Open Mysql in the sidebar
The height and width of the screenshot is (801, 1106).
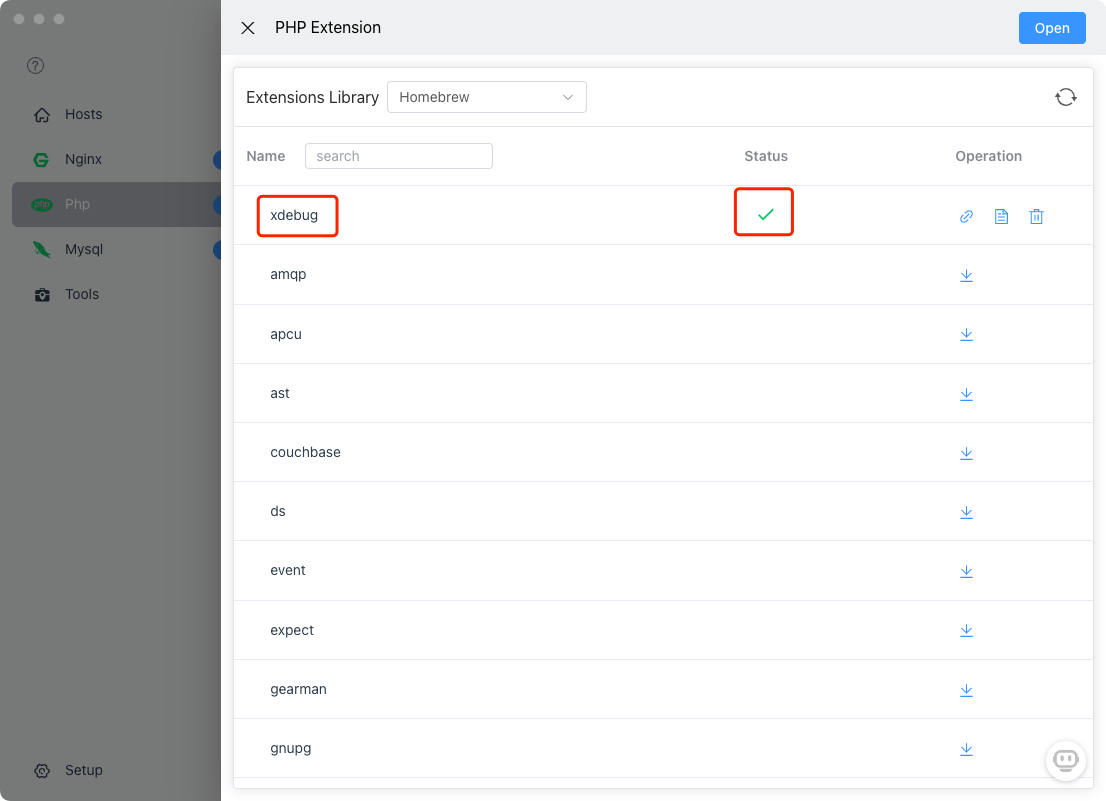[x=116, y=250]
